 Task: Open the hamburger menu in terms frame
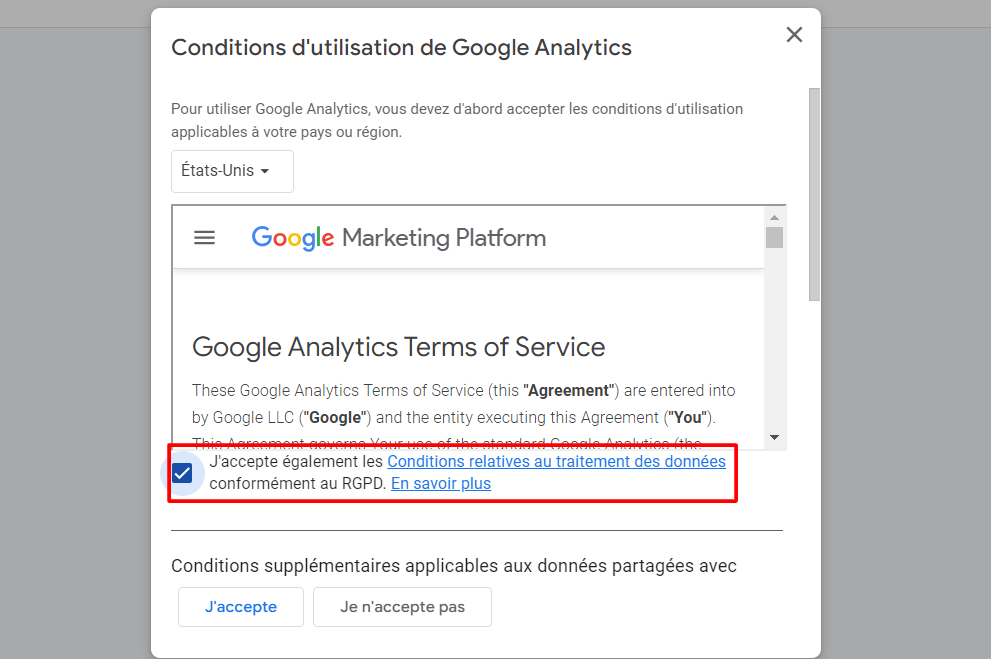pos(204,238)
